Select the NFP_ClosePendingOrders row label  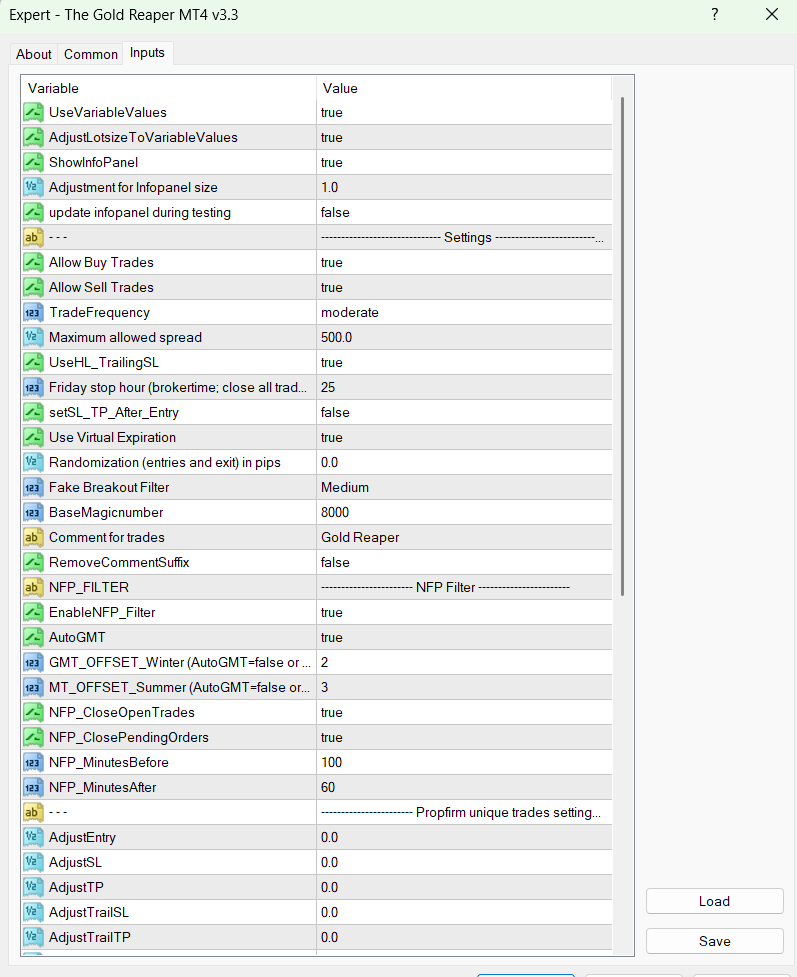(x=129, y=737)
